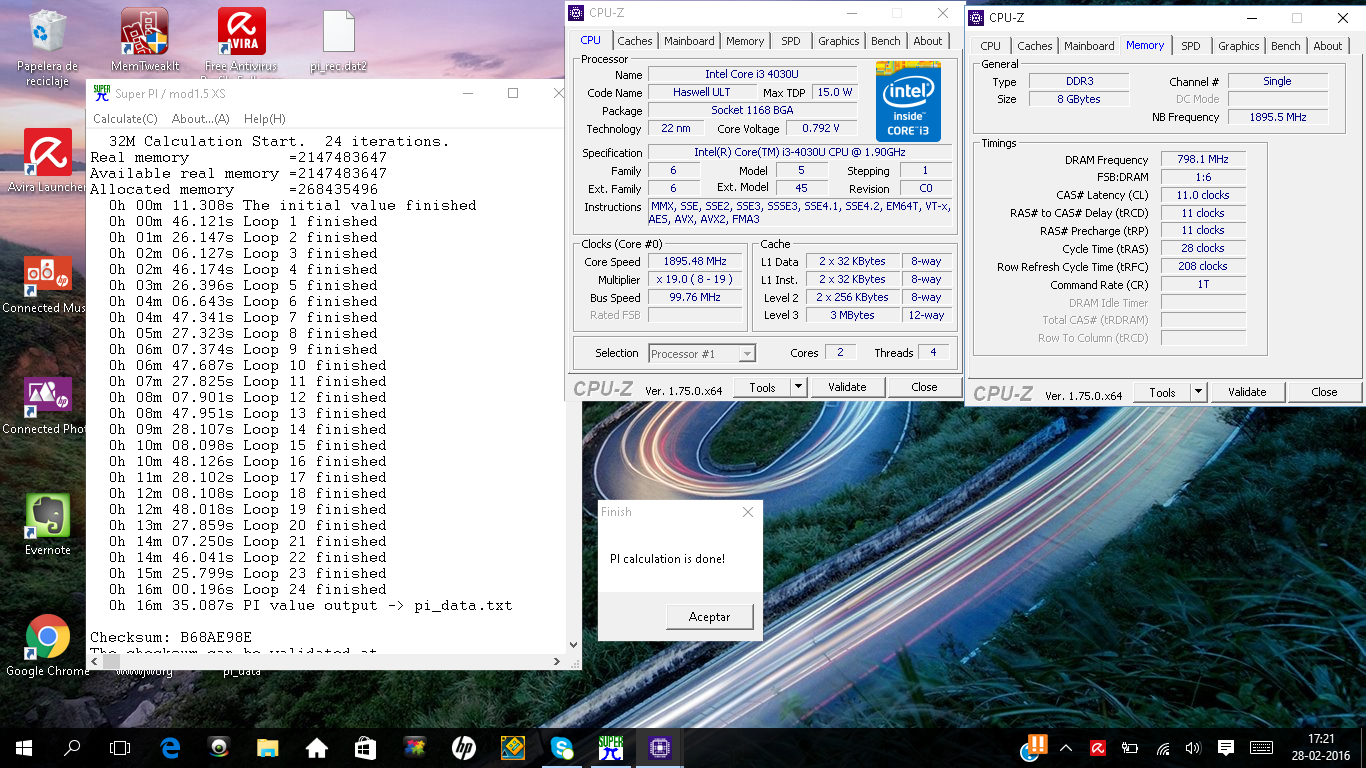
Task: Switch to Bench tab in CPU-Z CPU window
Action: [x=886, y=41]
